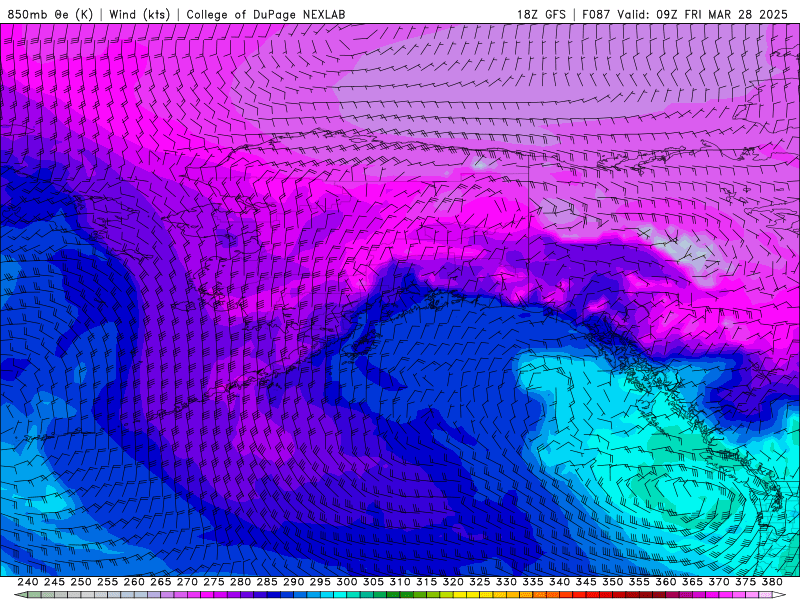Click the 260 value on the color scale
800x600 pixels.
click(134, 582)
